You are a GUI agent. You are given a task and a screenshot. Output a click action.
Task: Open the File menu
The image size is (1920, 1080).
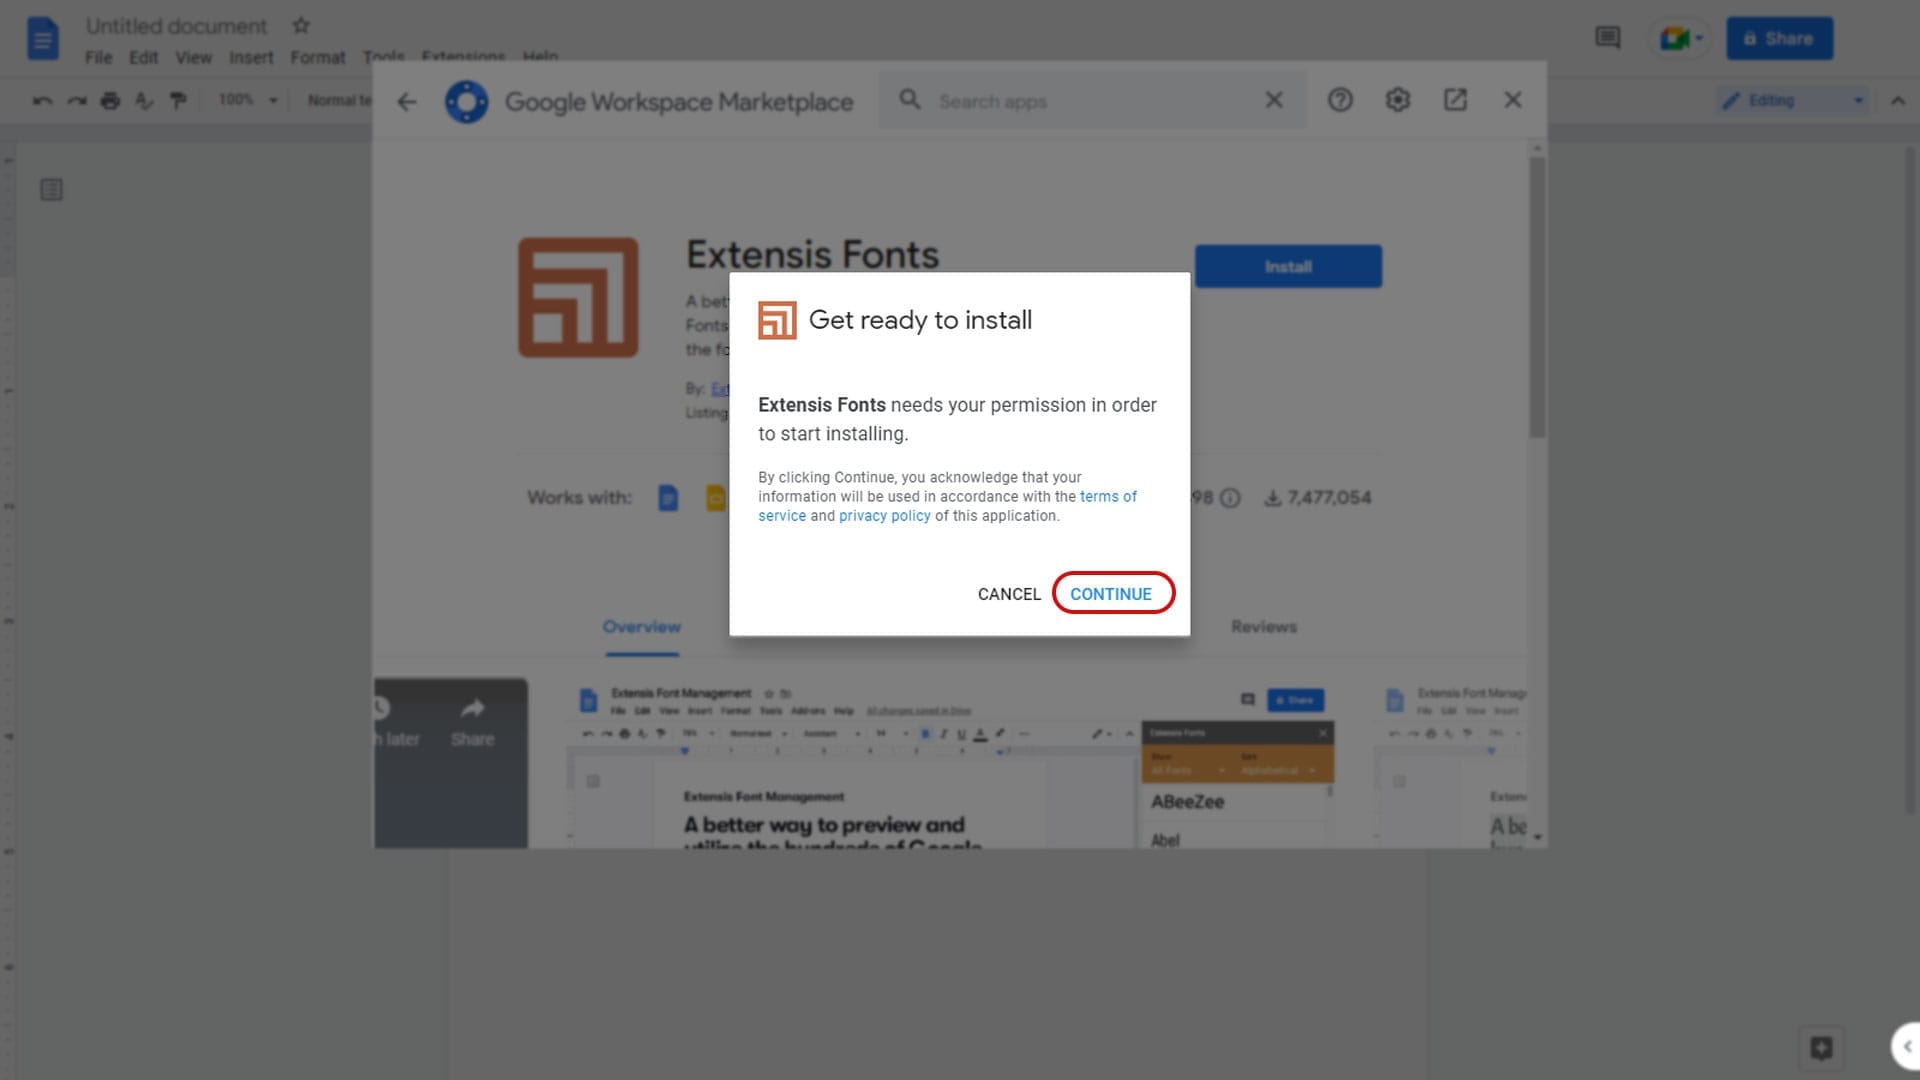pos(98,58)
